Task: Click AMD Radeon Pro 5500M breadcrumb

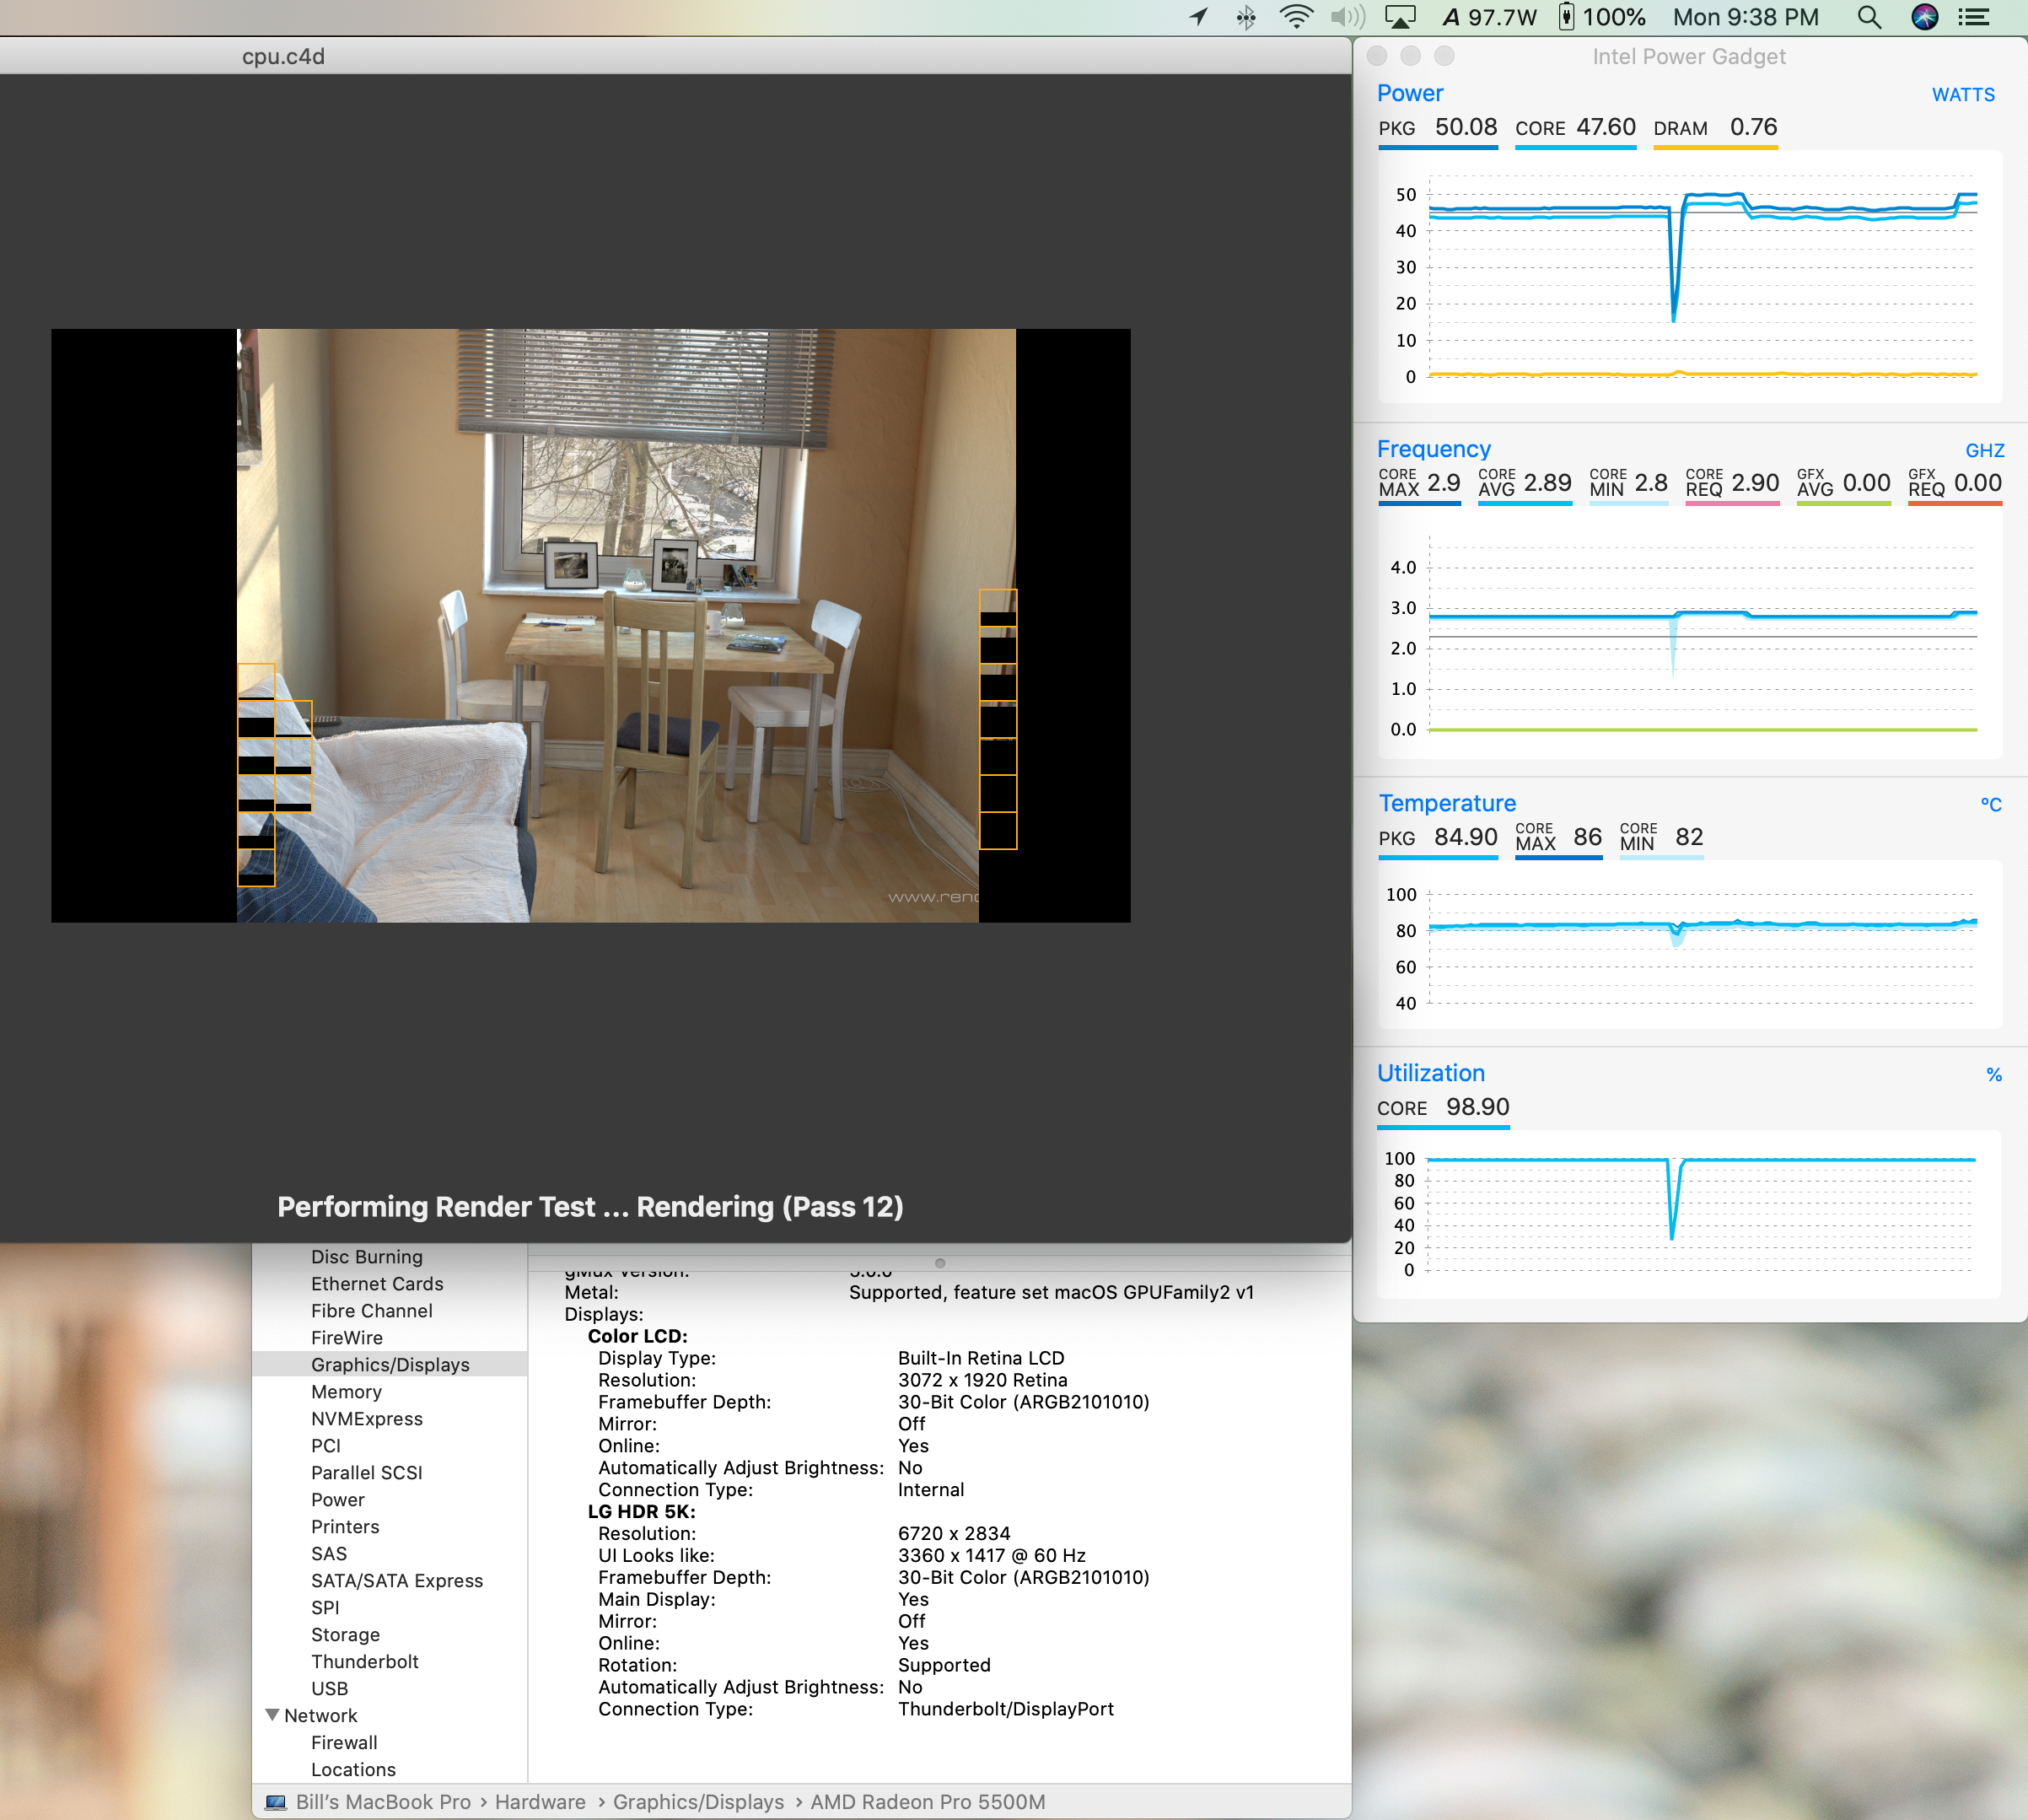Action: coord(927,1801)
